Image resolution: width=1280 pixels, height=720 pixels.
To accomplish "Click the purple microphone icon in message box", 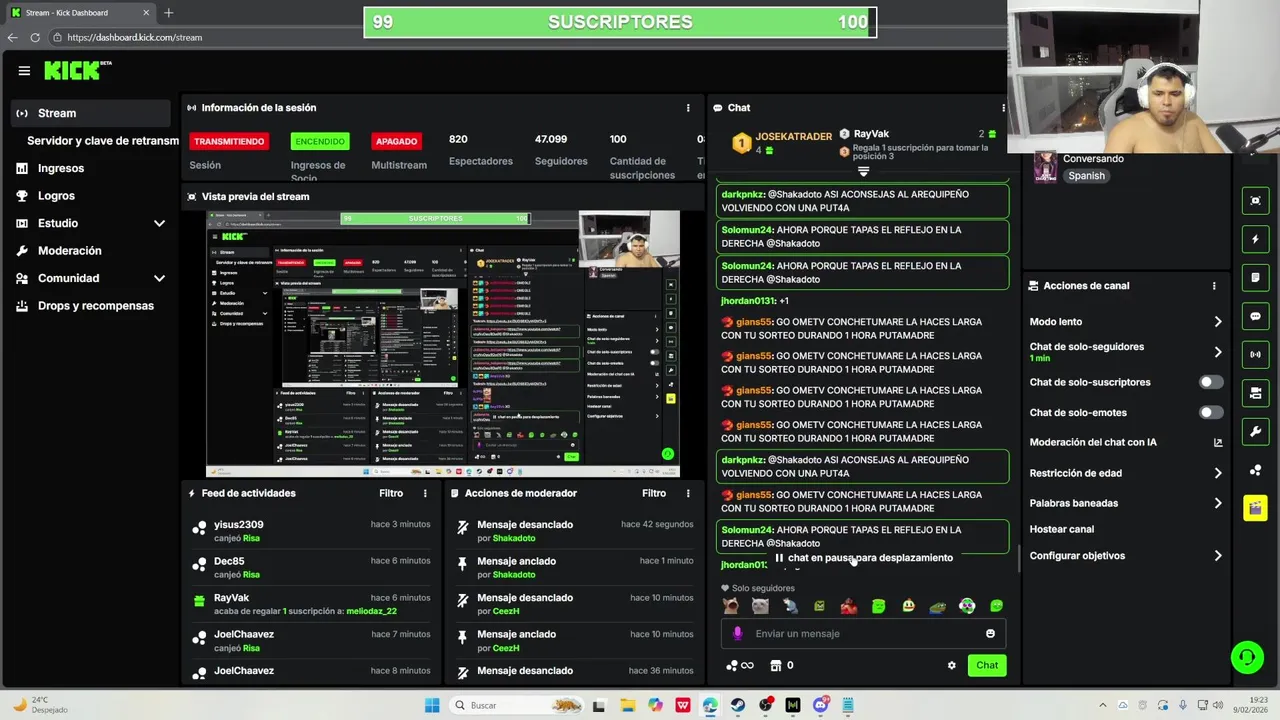I will point(738,633).
